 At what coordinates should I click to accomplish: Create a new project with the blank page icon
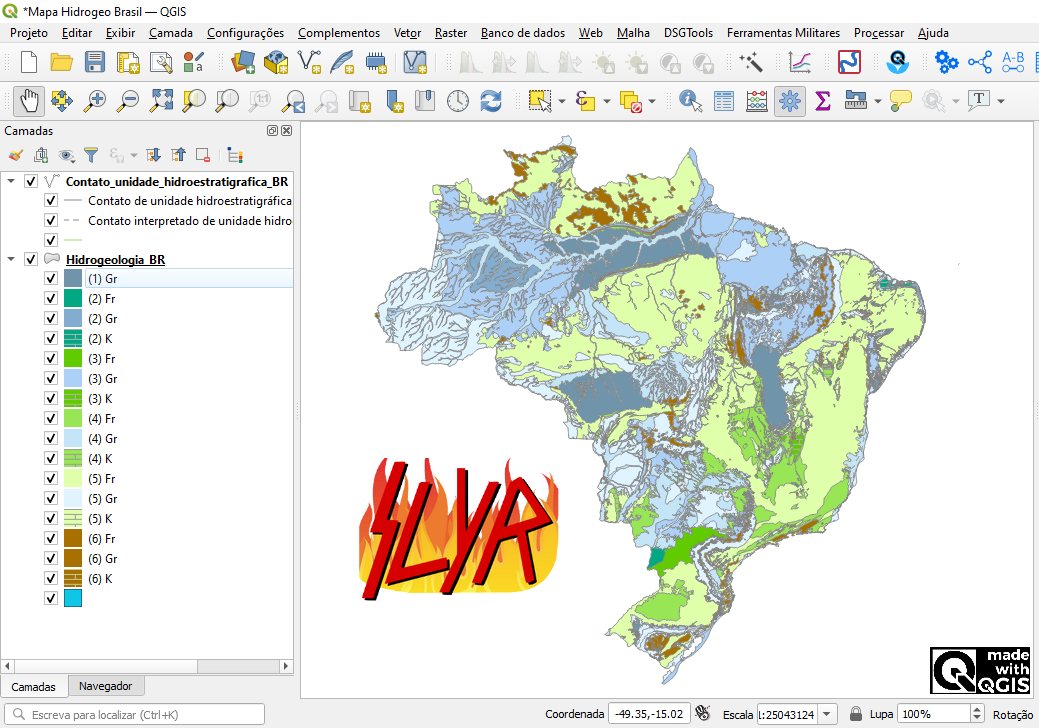tap(29, 62)
